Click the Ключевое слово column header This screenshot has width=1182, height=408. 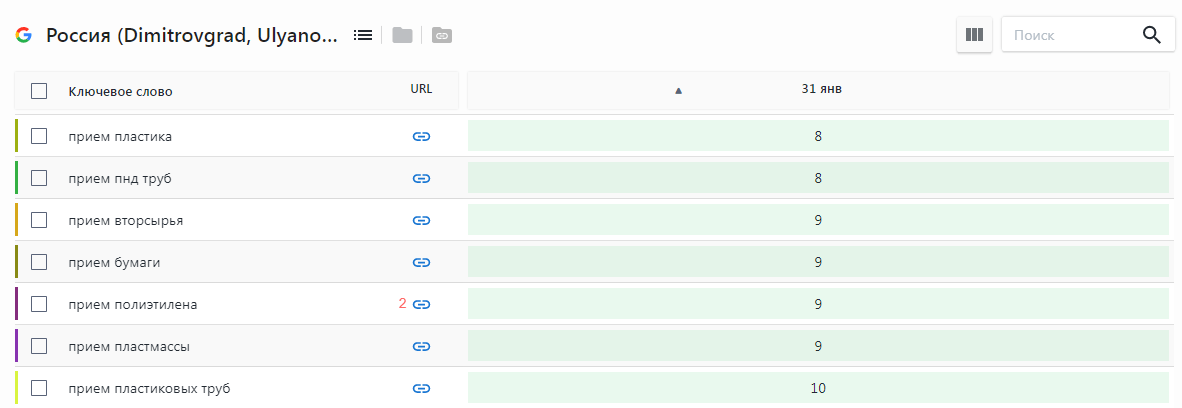(120, 92)
